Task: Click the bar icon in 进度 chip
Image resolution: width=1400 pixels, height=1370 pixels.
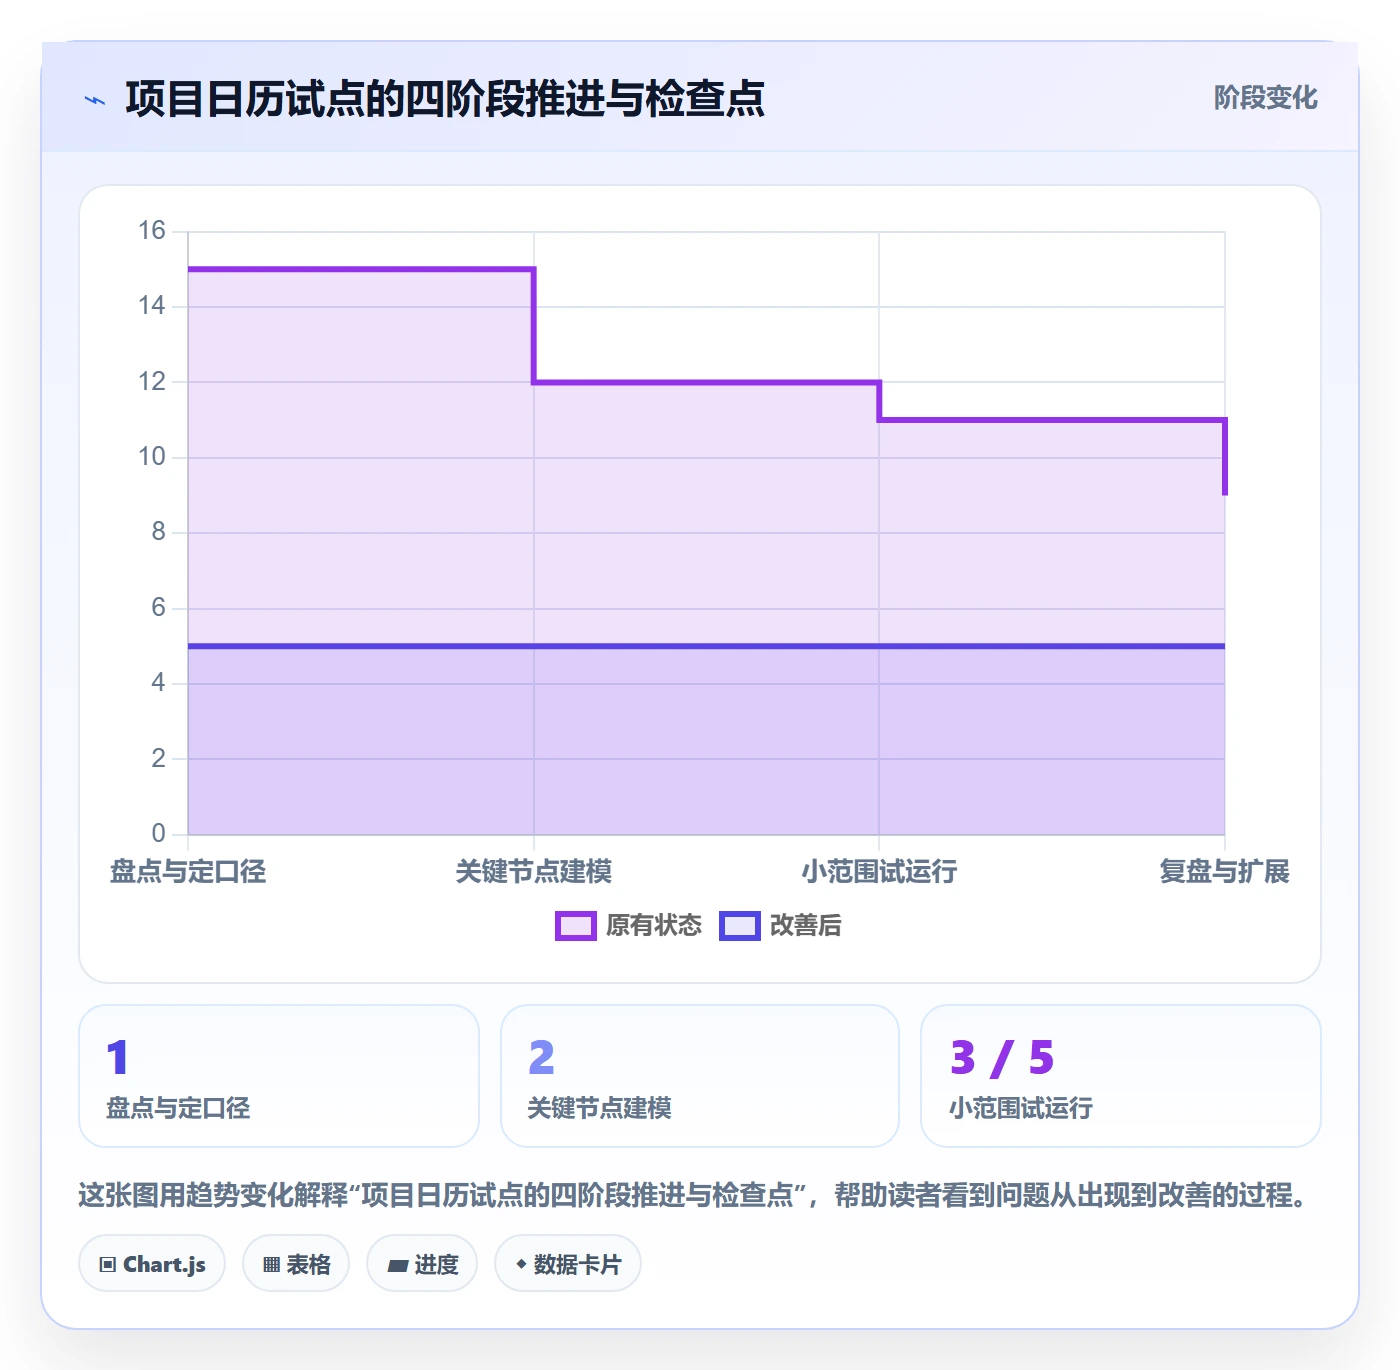Action: click(397, 1266)
